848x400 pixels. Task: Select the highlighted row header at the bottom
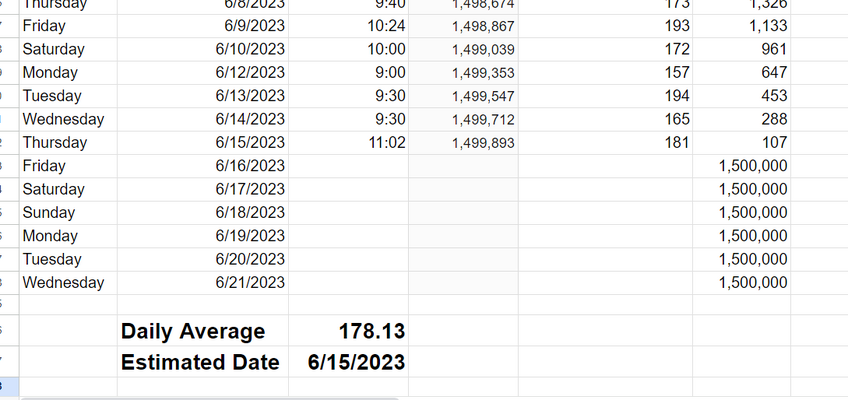pyautogui.click(x=9, y=386)
